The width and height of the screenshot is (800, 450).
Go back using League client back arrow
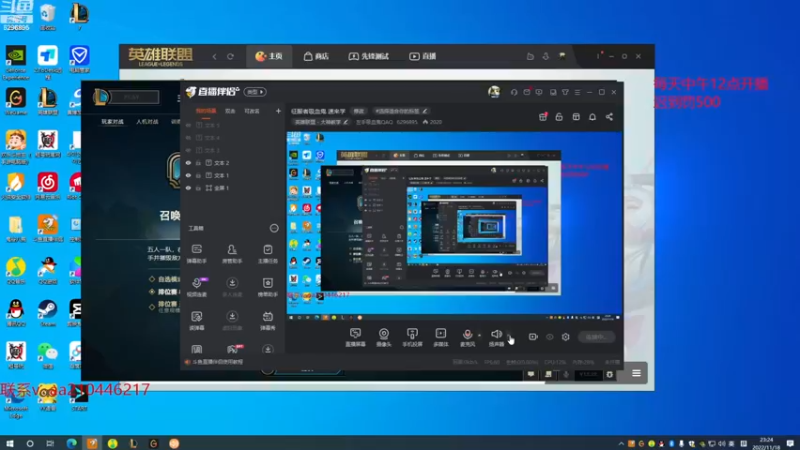pos(214,57)
